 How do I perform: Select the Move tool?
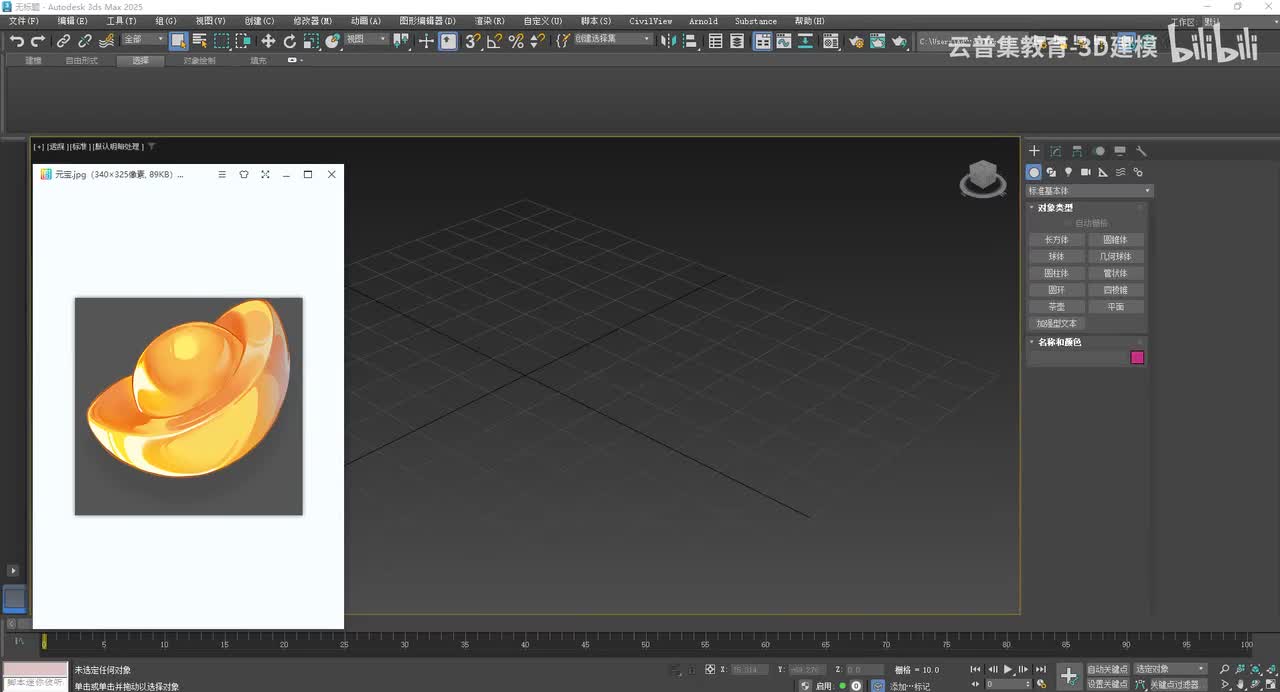coord(268,41)
